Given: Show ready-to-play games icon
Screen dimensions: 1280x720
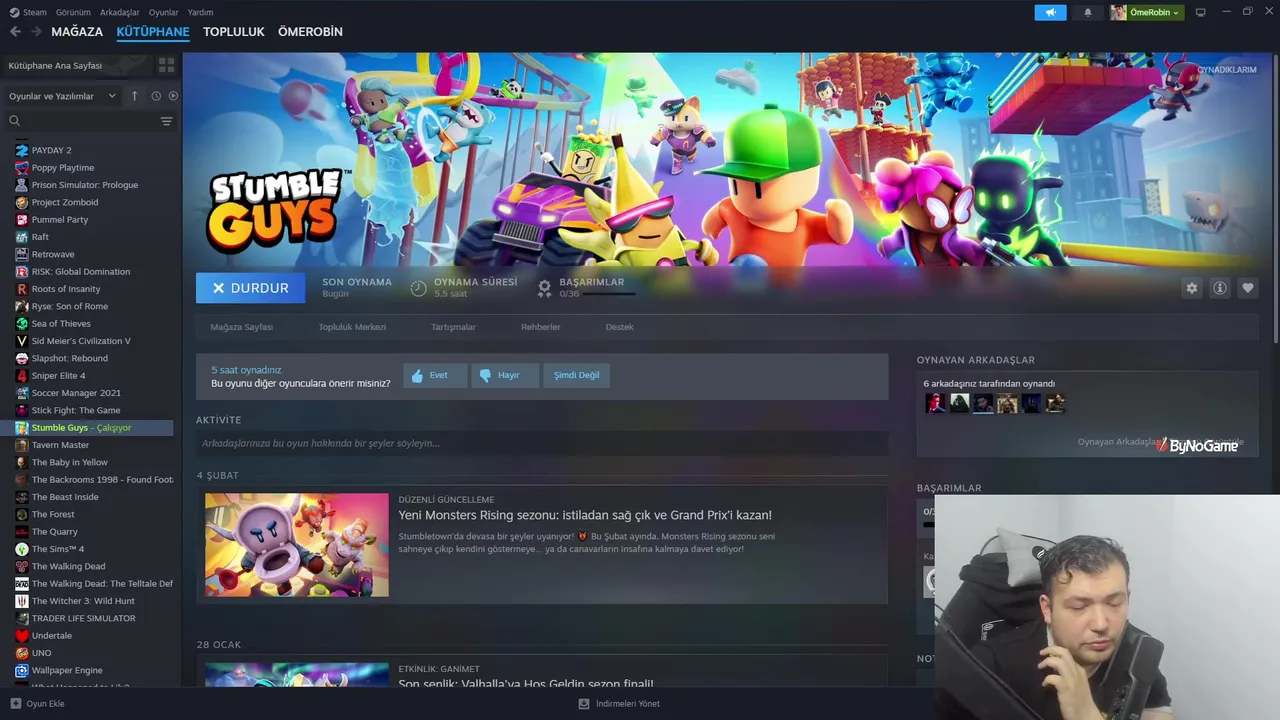Looking at the screenshot, I should [x=173, y=96].
